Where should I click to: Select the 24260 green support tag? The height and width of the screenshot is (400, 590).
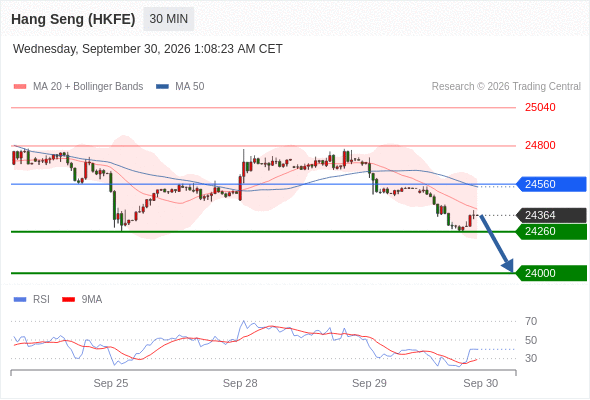(x=552, y=231)
